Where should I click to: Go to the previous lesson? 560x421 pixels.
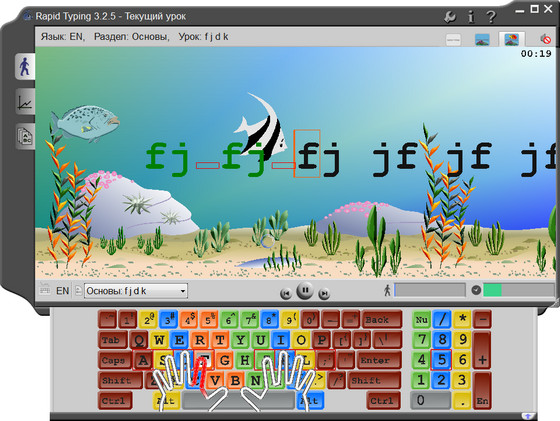tap(286, 294)
